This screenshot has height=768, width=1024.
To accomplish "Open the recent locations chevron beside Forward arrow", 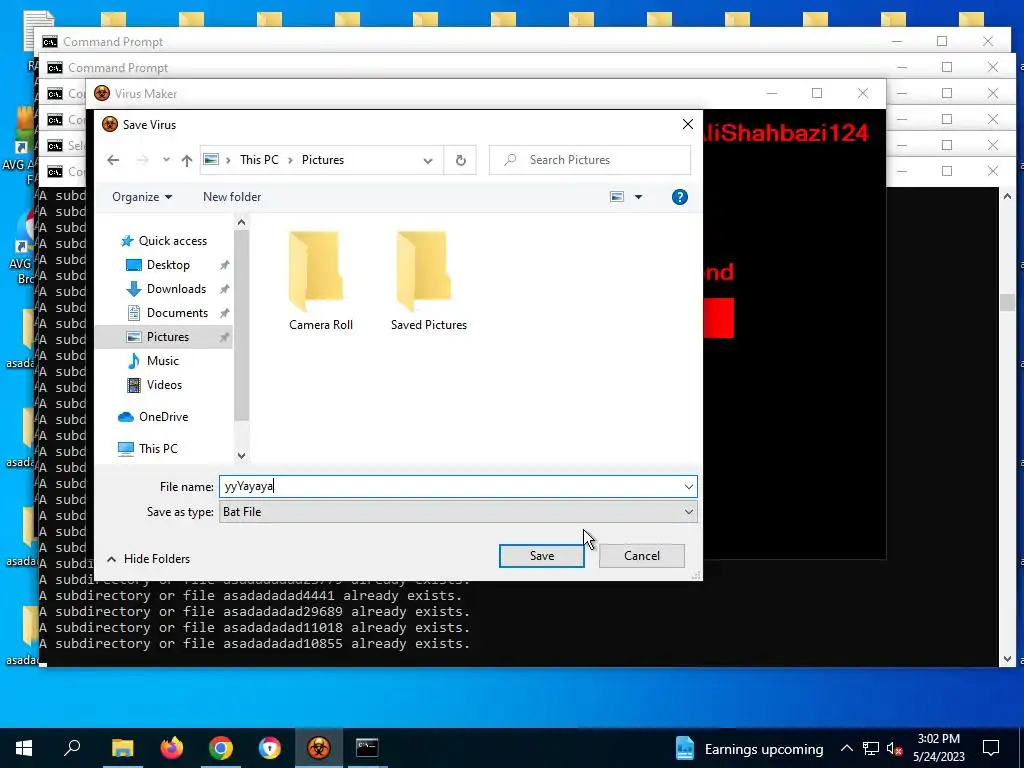I will 166,160.
